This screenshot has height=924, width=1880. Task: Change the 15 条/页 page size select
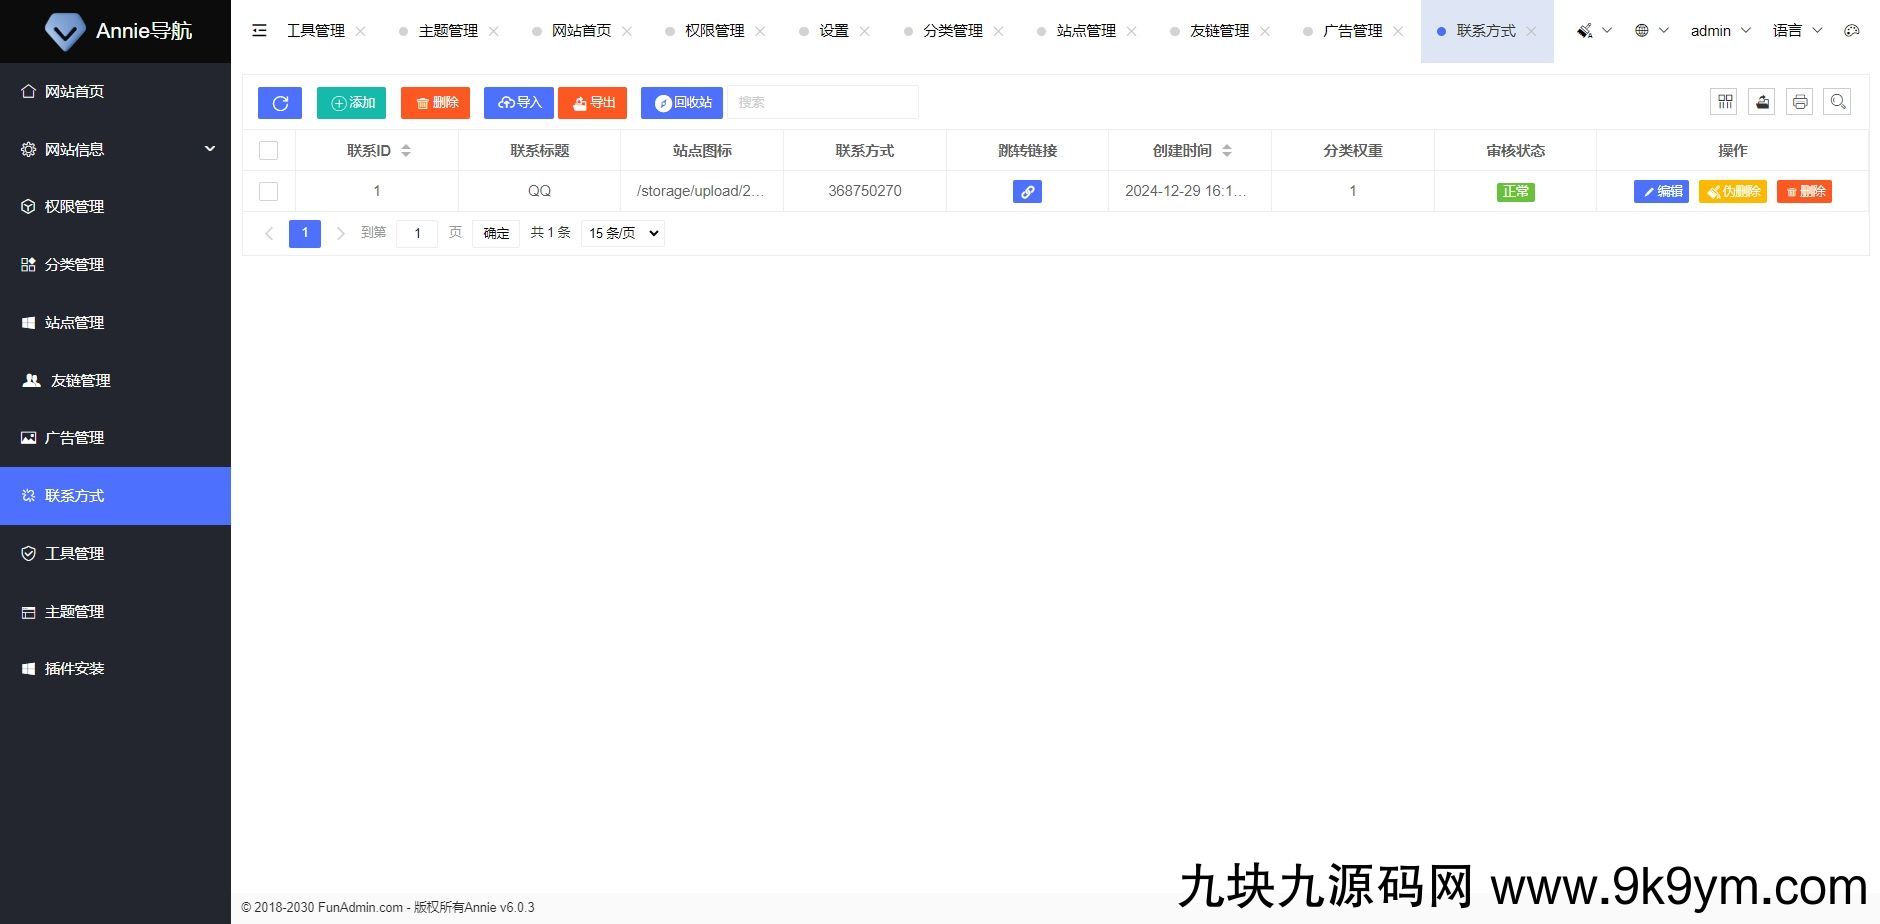[623, 233]
